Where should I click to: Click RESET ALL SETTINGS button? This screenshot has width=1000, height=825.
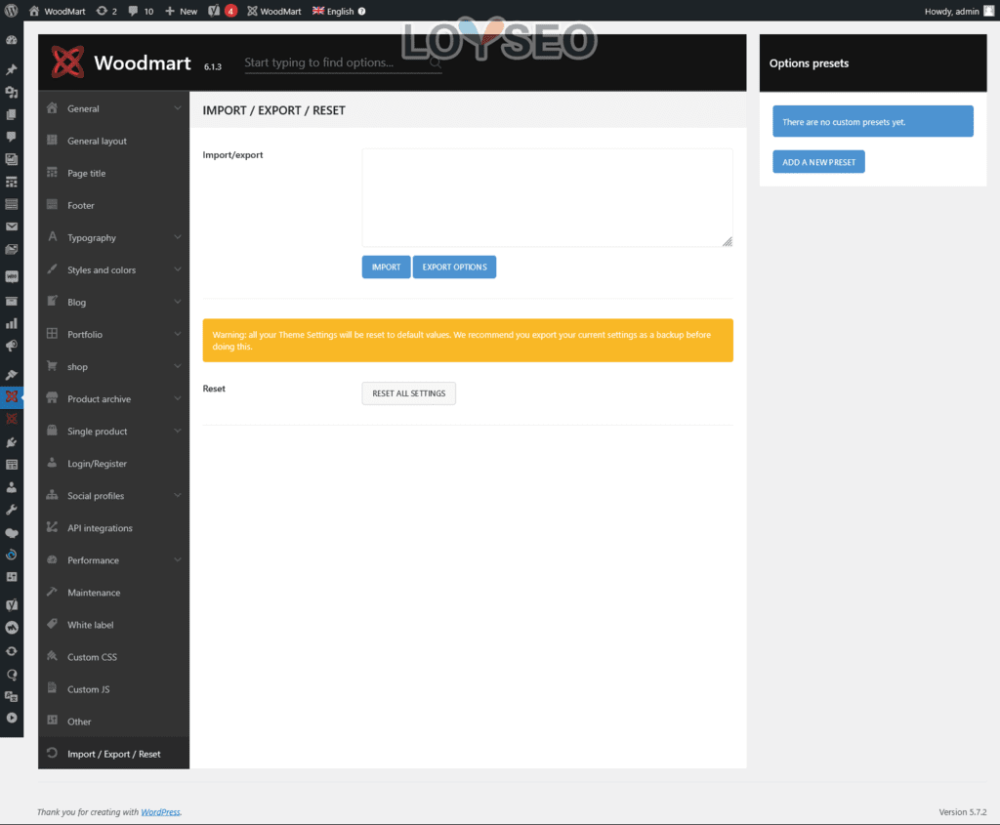(409, 393)
